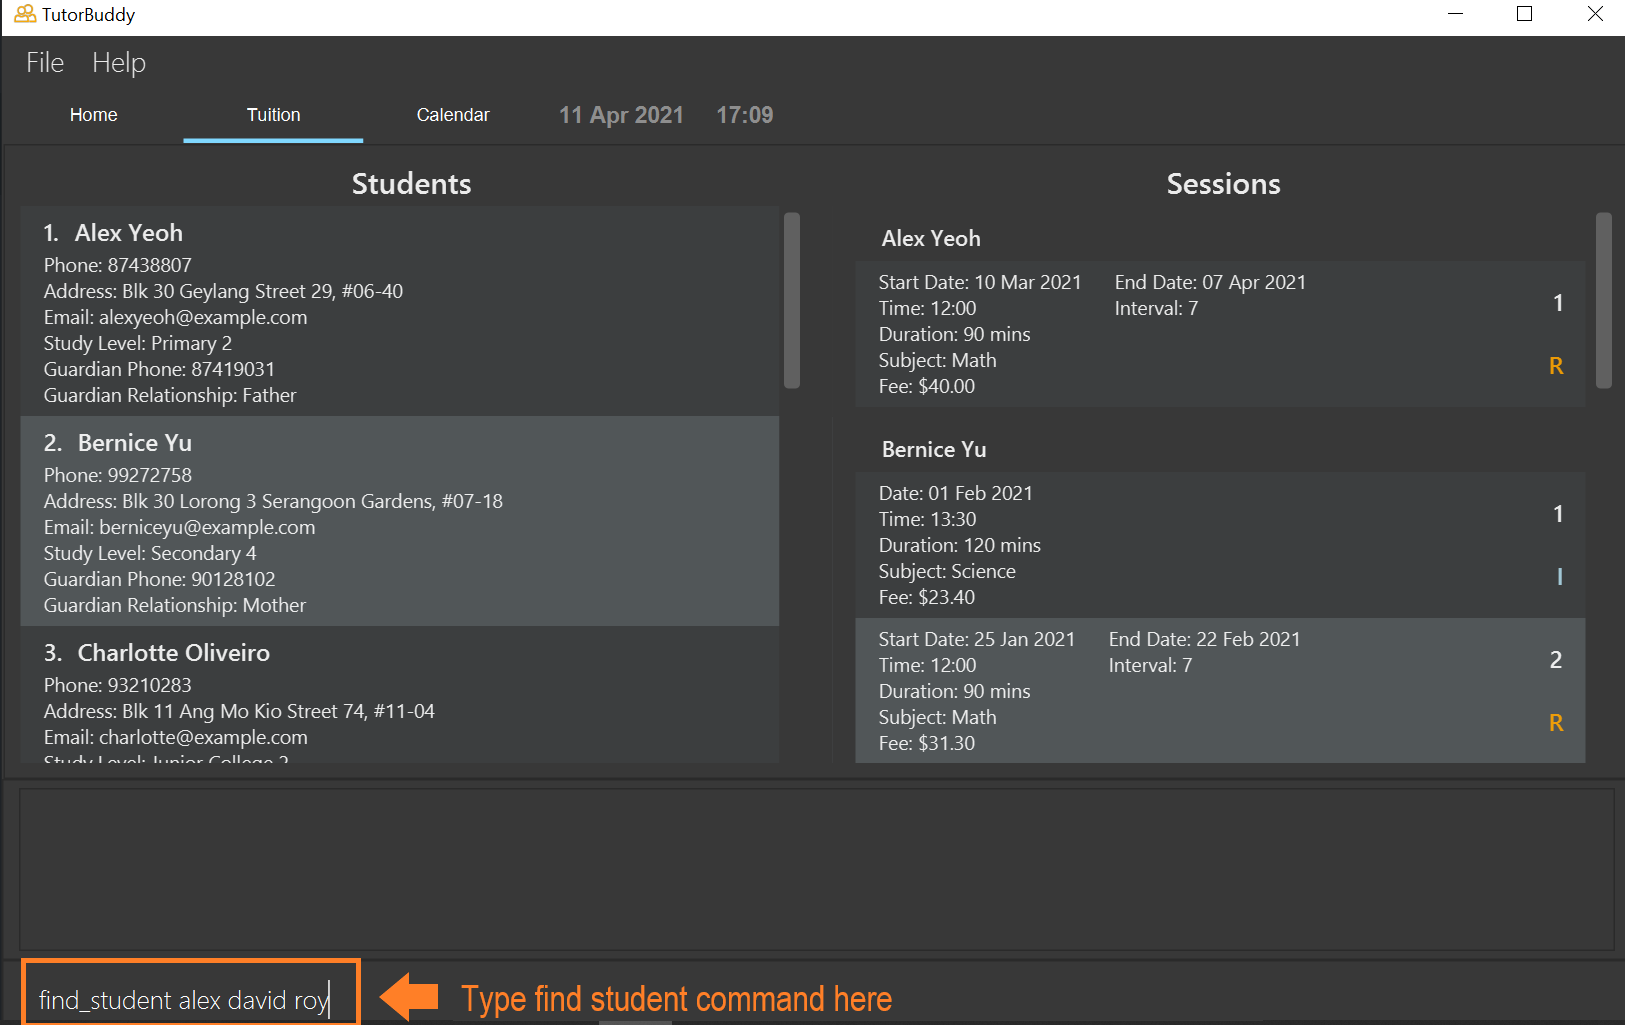Click Guardian Phone: 90128102

click(x=159, y=580)
